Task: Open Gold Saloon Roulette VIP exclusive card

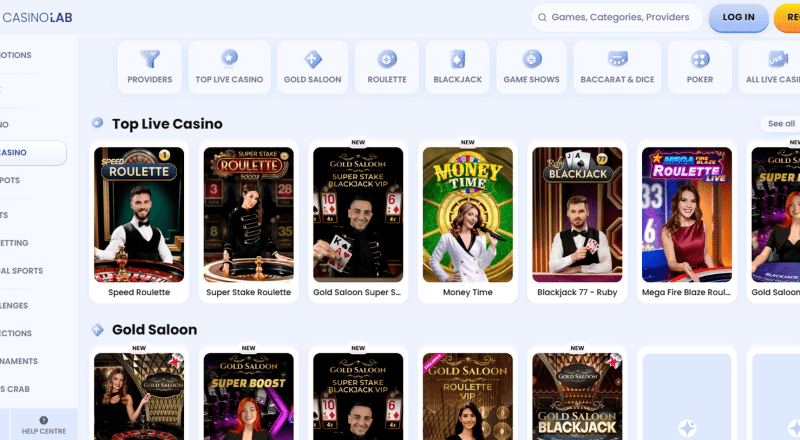Action: tap(468, 394)
